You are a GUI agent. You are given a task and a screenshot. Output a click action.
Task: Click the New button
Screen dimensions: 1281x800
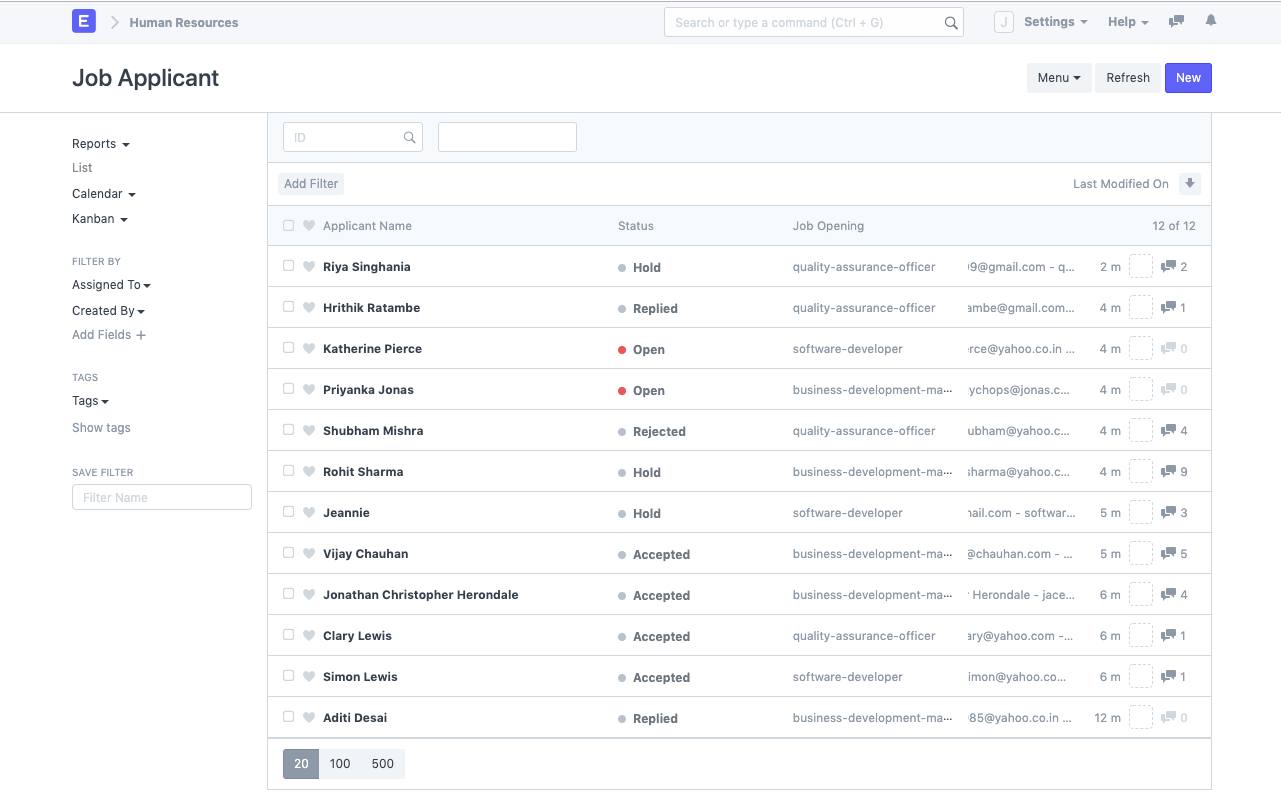(1188, 78)
